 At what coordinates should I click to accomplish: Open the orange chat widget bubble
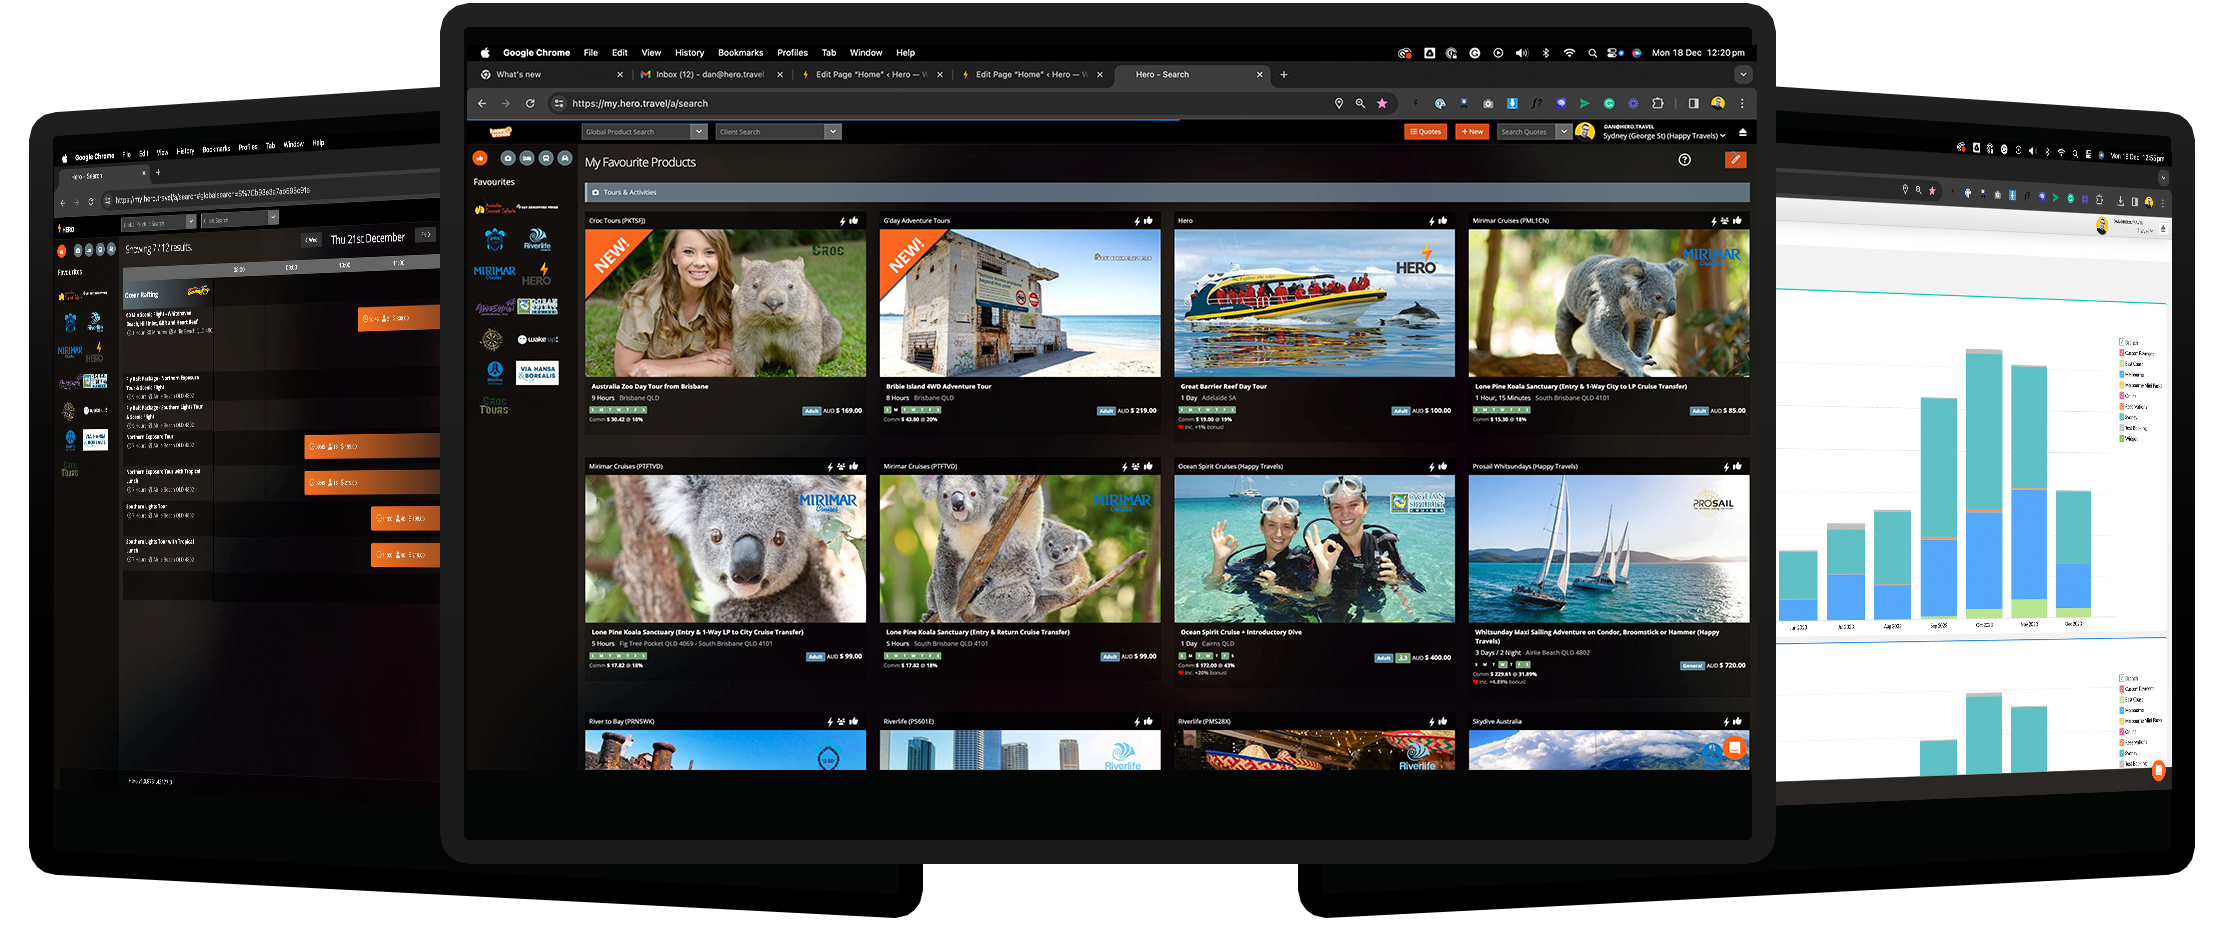pyautogui.click(x=1735, y=747)
